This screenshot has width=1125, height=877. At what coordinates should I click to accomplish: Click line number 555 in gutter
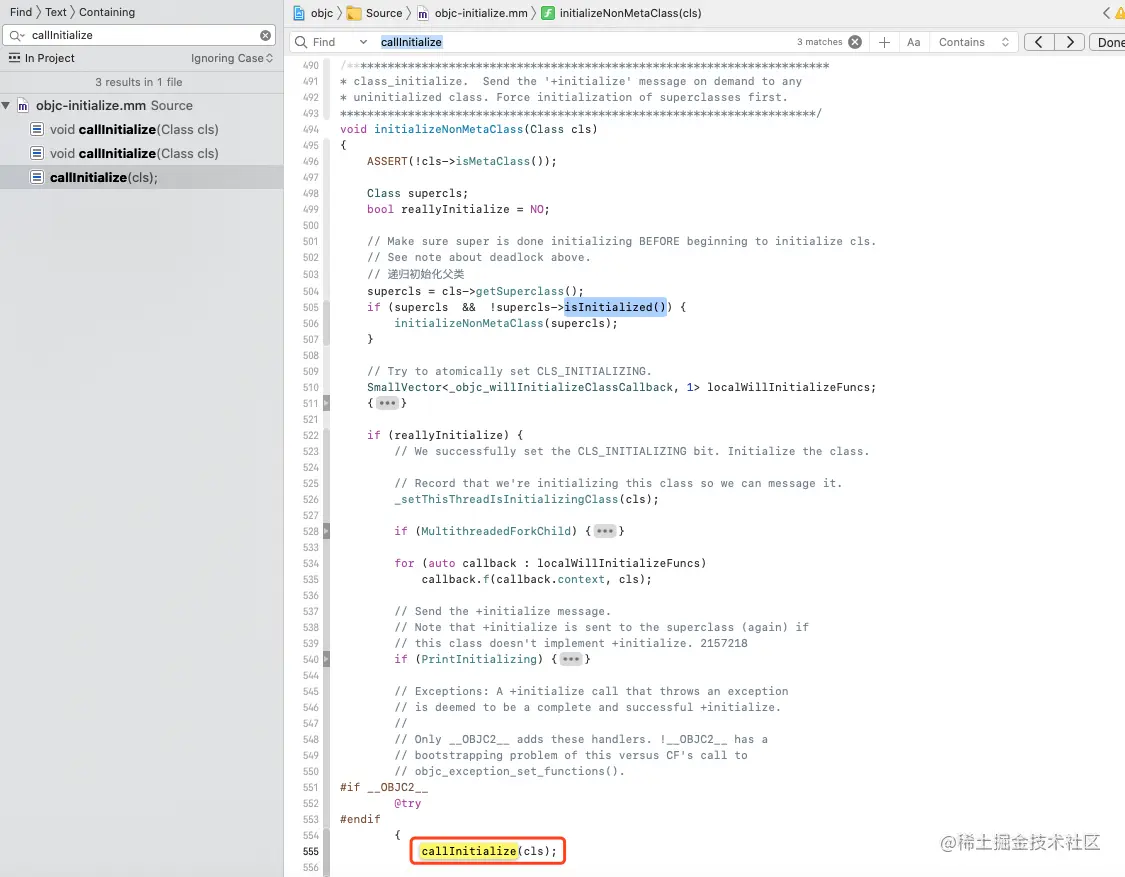coord(311,851)
